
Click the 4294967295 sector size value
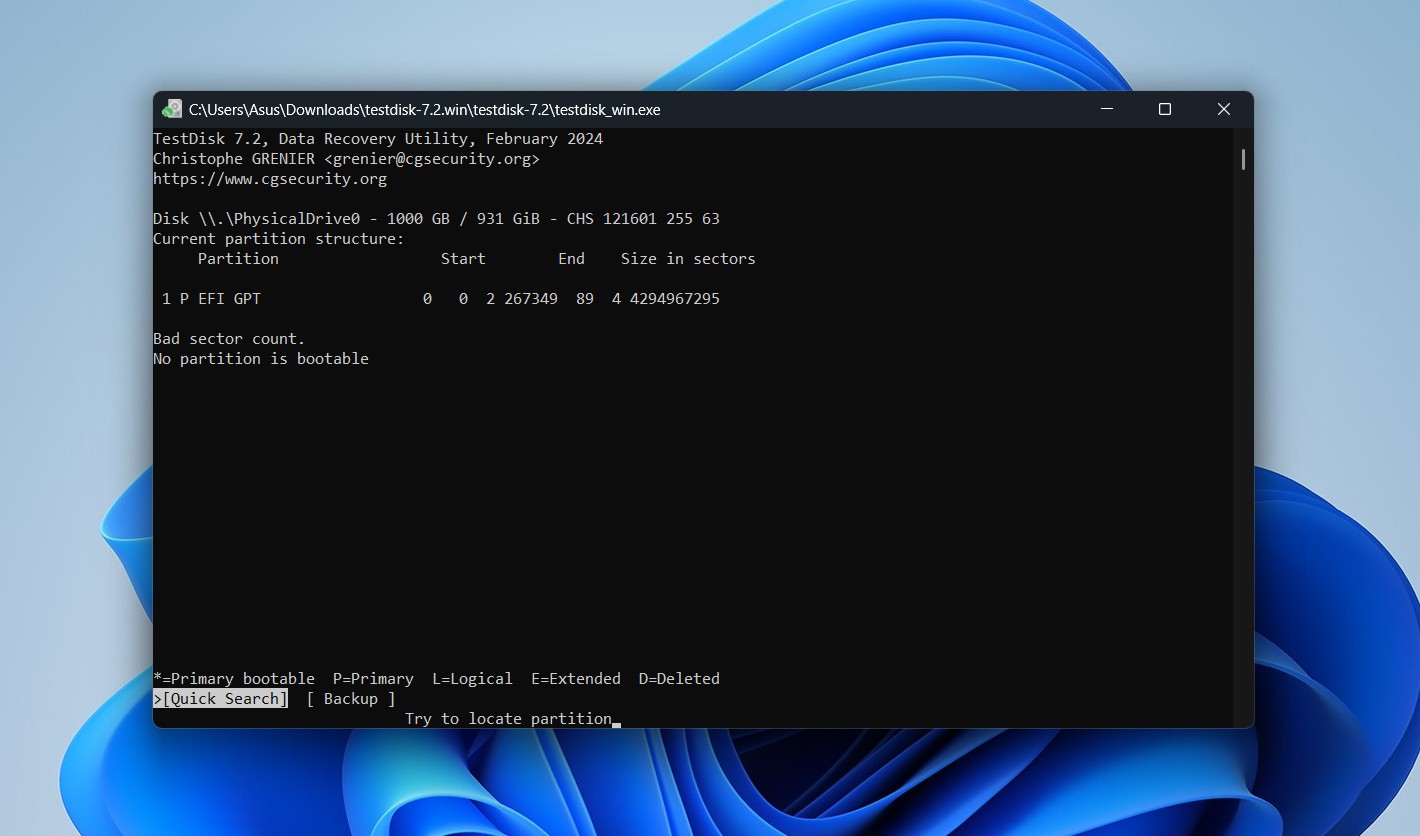coord(675,299)
